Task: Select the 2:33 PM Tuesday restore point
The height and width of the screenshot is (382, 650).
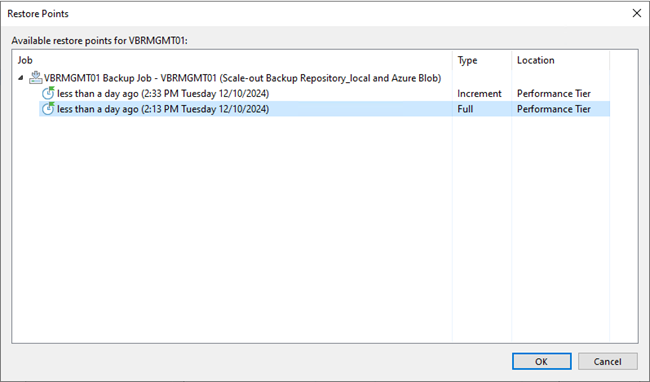Action: point(163,94)
